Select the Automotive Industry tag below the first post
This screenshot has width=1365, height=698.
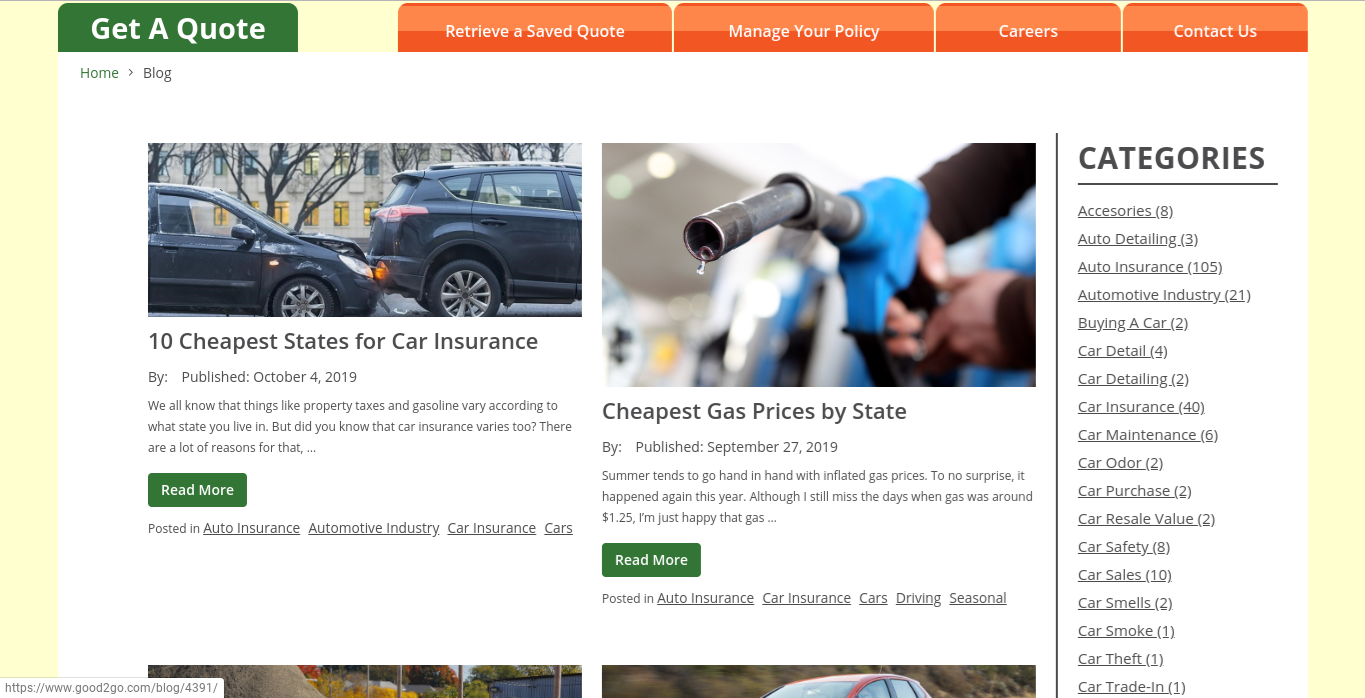[374, 528]
